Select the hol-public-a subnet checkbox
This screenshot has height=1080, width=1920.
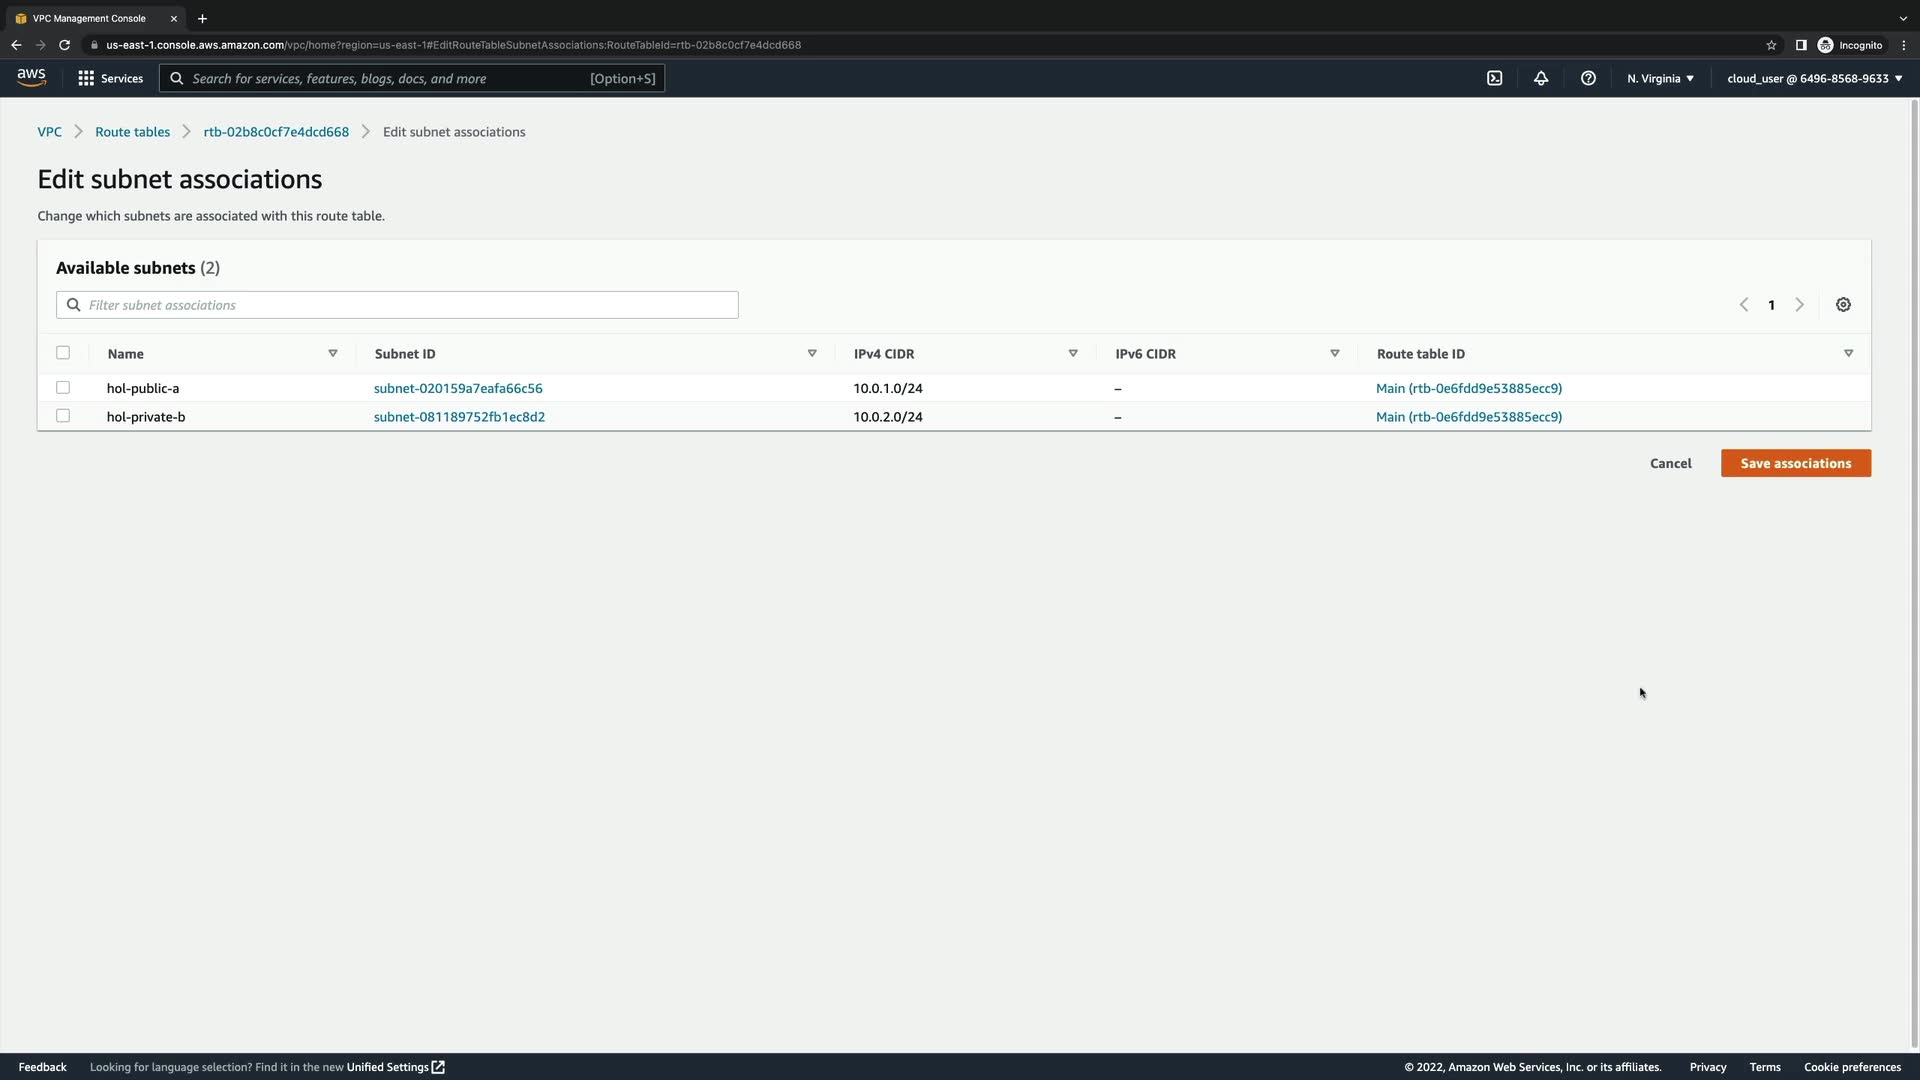(x=63, y=387)
